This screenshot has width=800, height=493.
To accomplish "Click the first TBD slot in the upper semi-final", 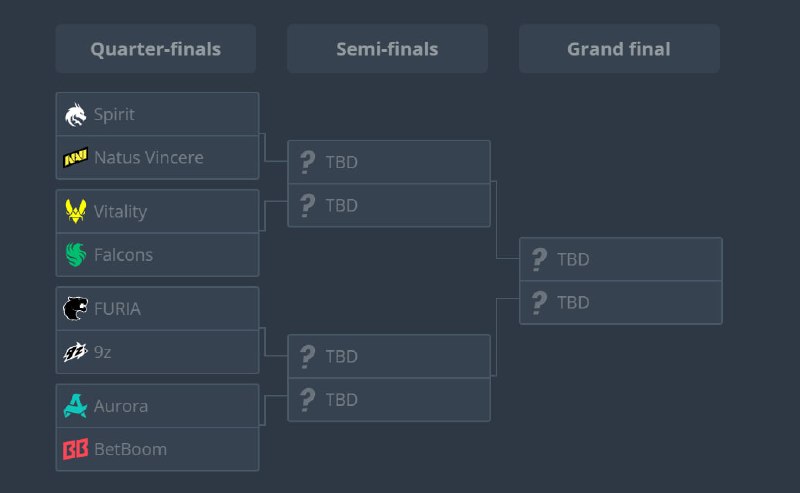I will pyautogui.click(x=389, y=162).
